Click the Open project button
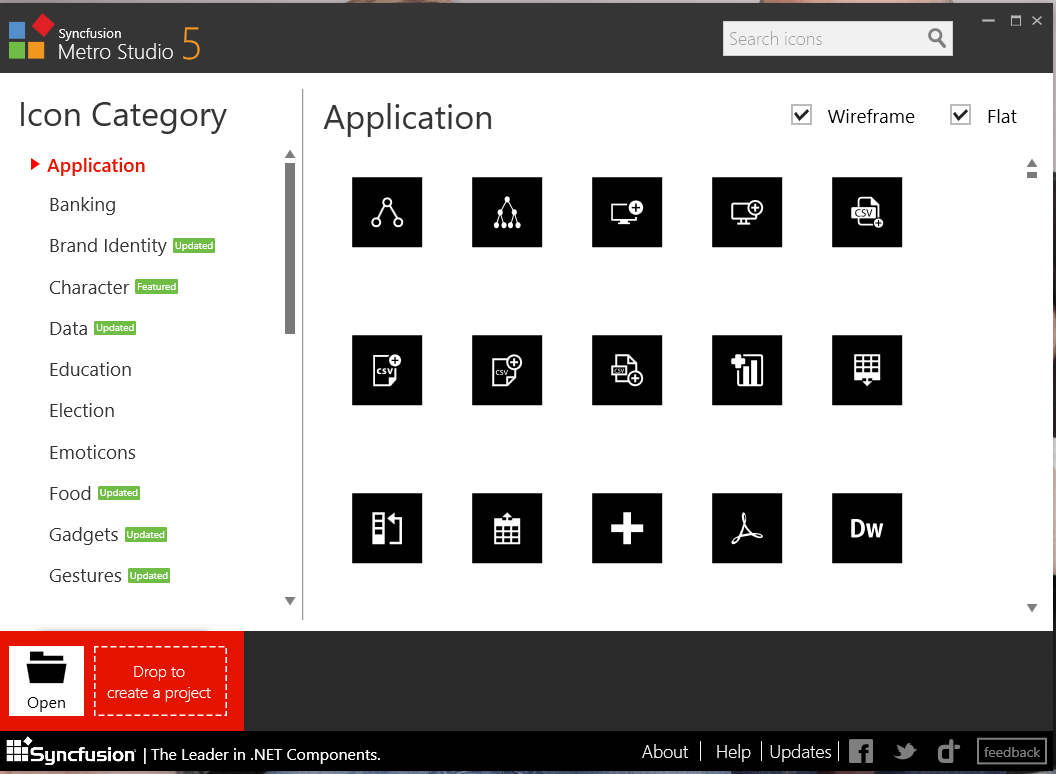Viewport: 1056px width, 774px height. tap(46, 680)
